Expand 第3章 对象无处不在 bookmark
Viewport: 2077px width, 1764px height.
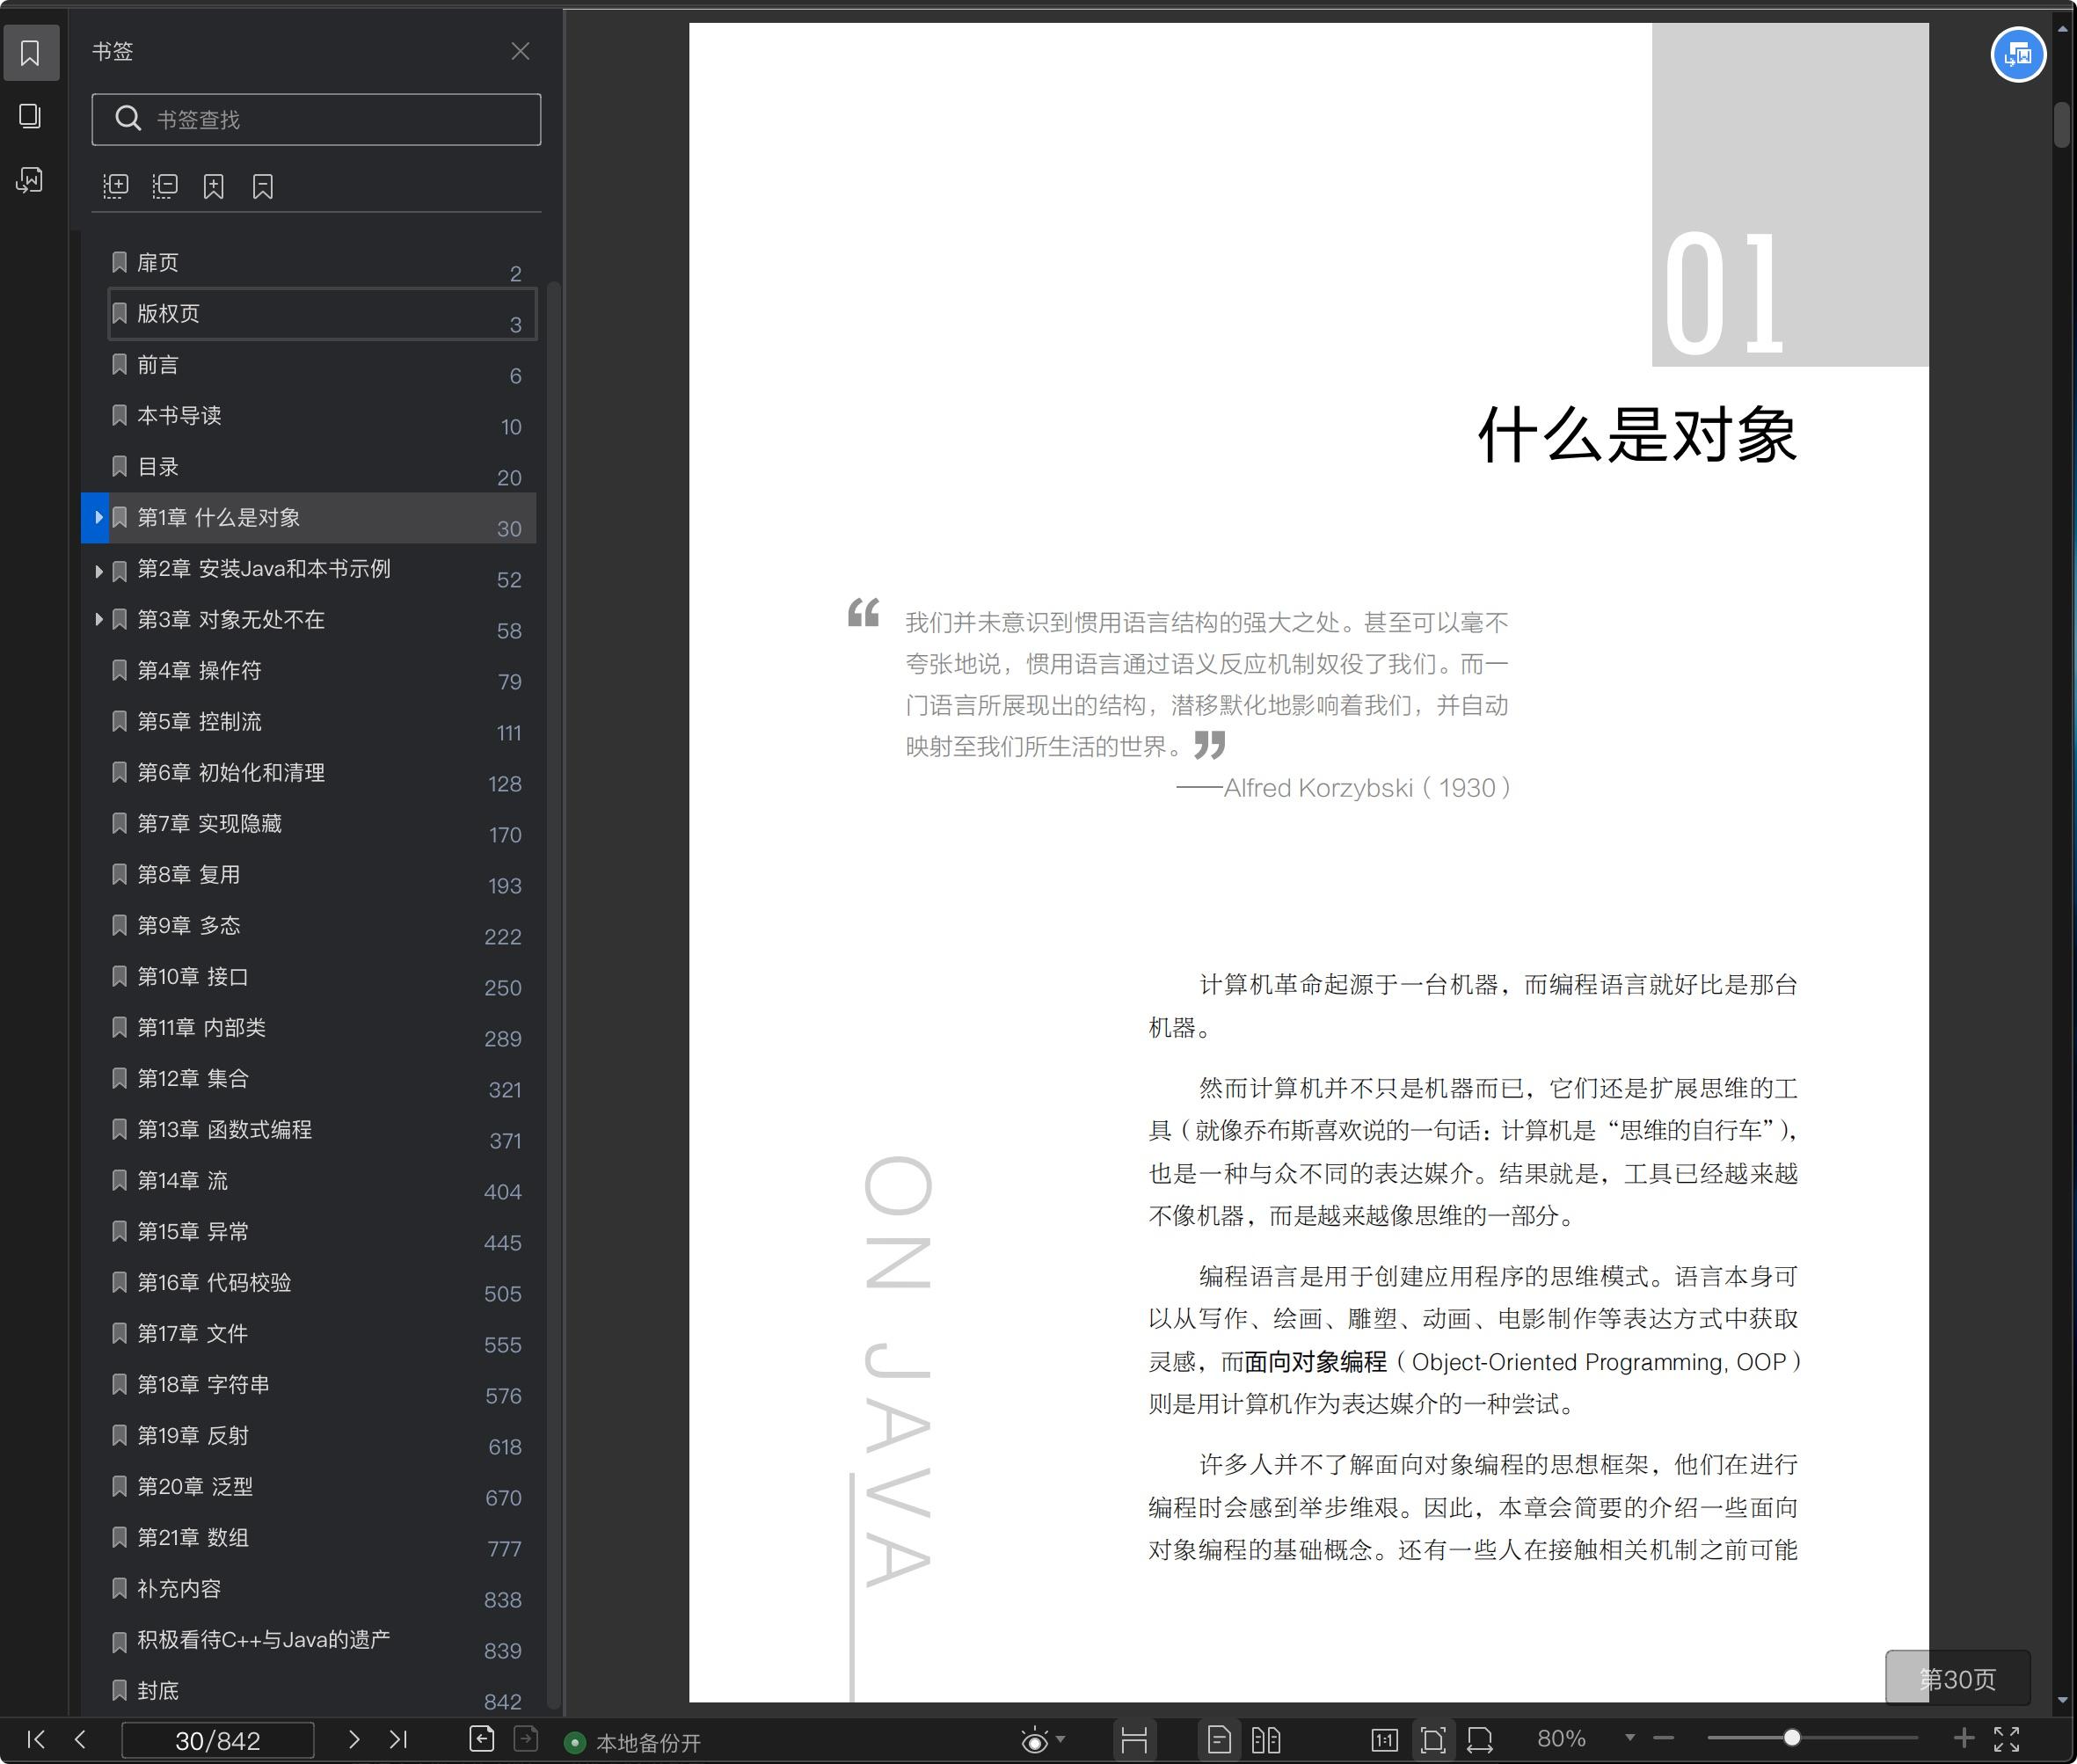98,620
